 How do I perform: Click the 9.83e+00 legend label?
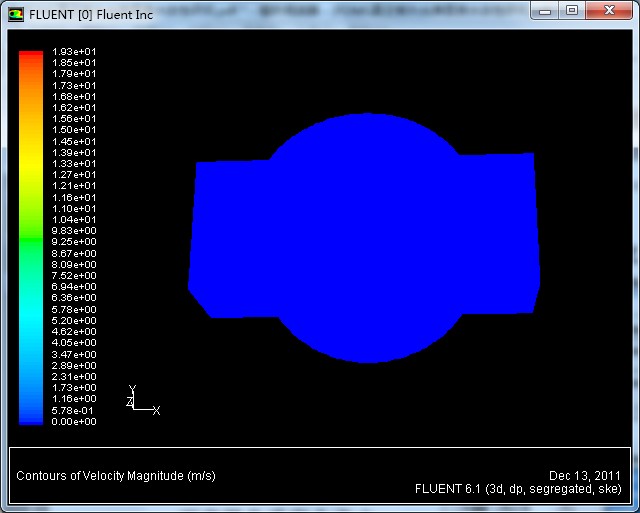(74, 231)
